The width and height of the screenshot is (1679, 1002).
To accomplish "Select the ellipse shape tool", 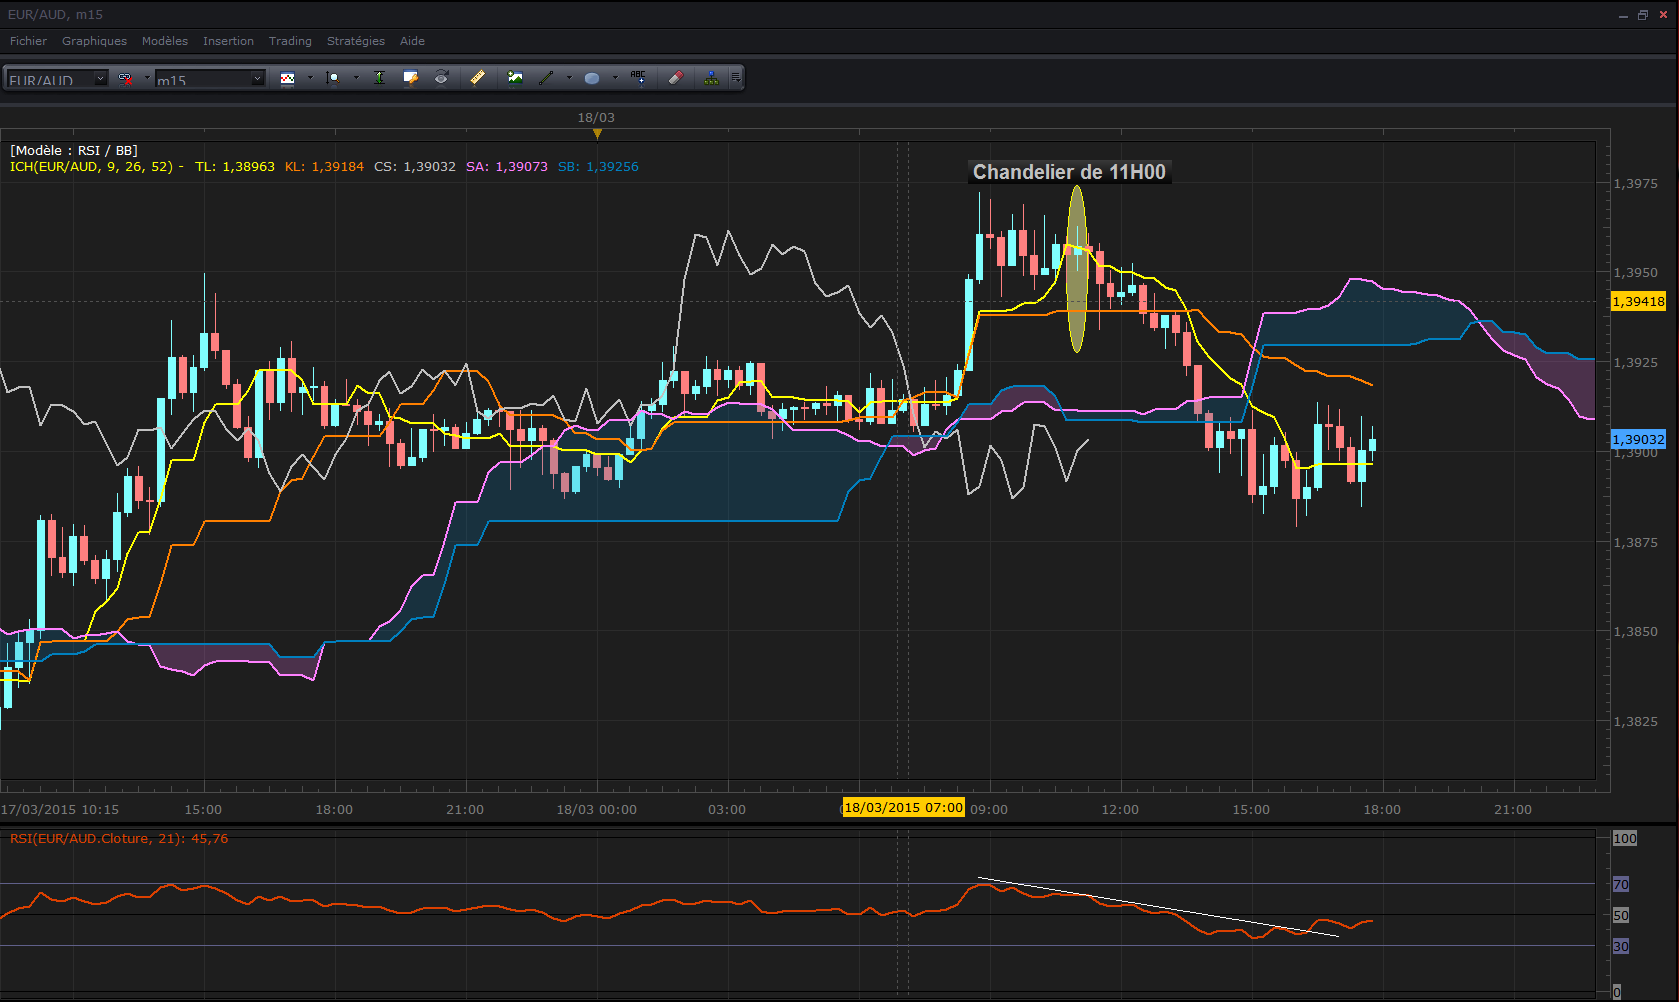I will (592, 78).
